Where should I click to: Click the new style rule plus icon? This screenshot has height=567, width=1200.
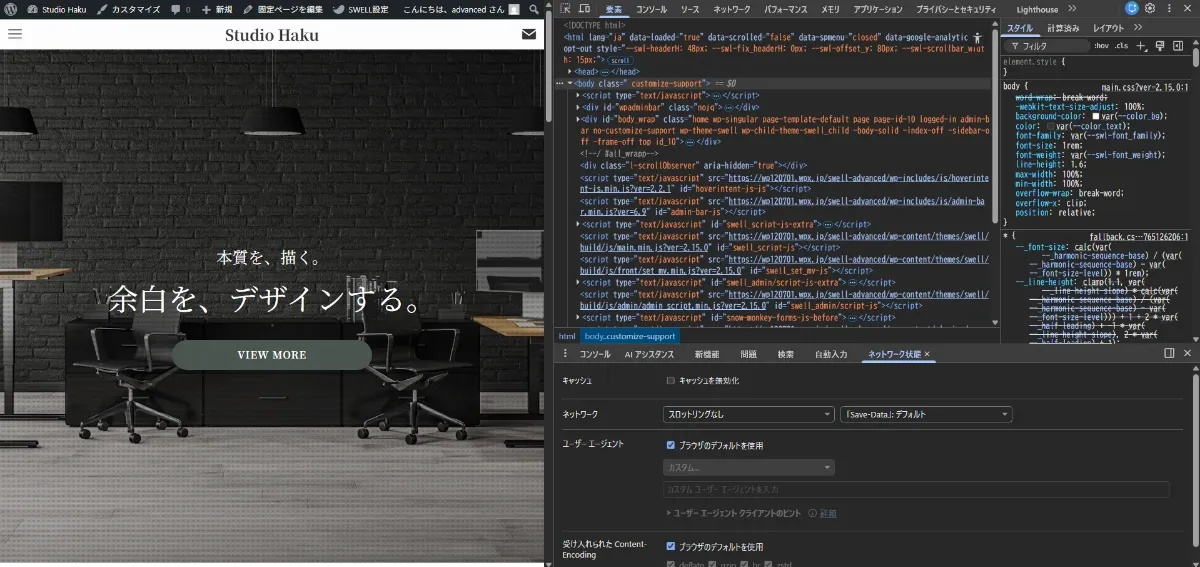pos(1141,46)
